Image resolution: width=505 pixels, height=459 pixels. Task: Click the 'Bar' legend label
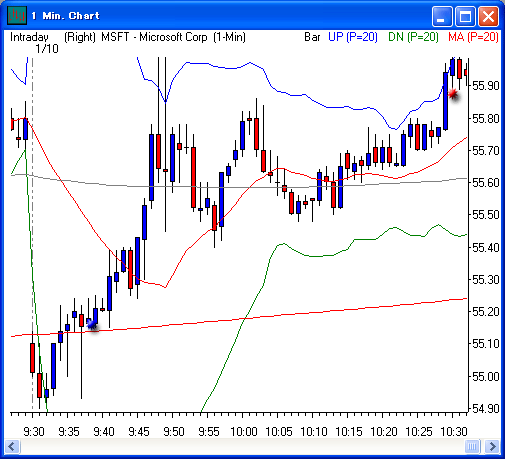pyautogui.click(x=312, y=37)
